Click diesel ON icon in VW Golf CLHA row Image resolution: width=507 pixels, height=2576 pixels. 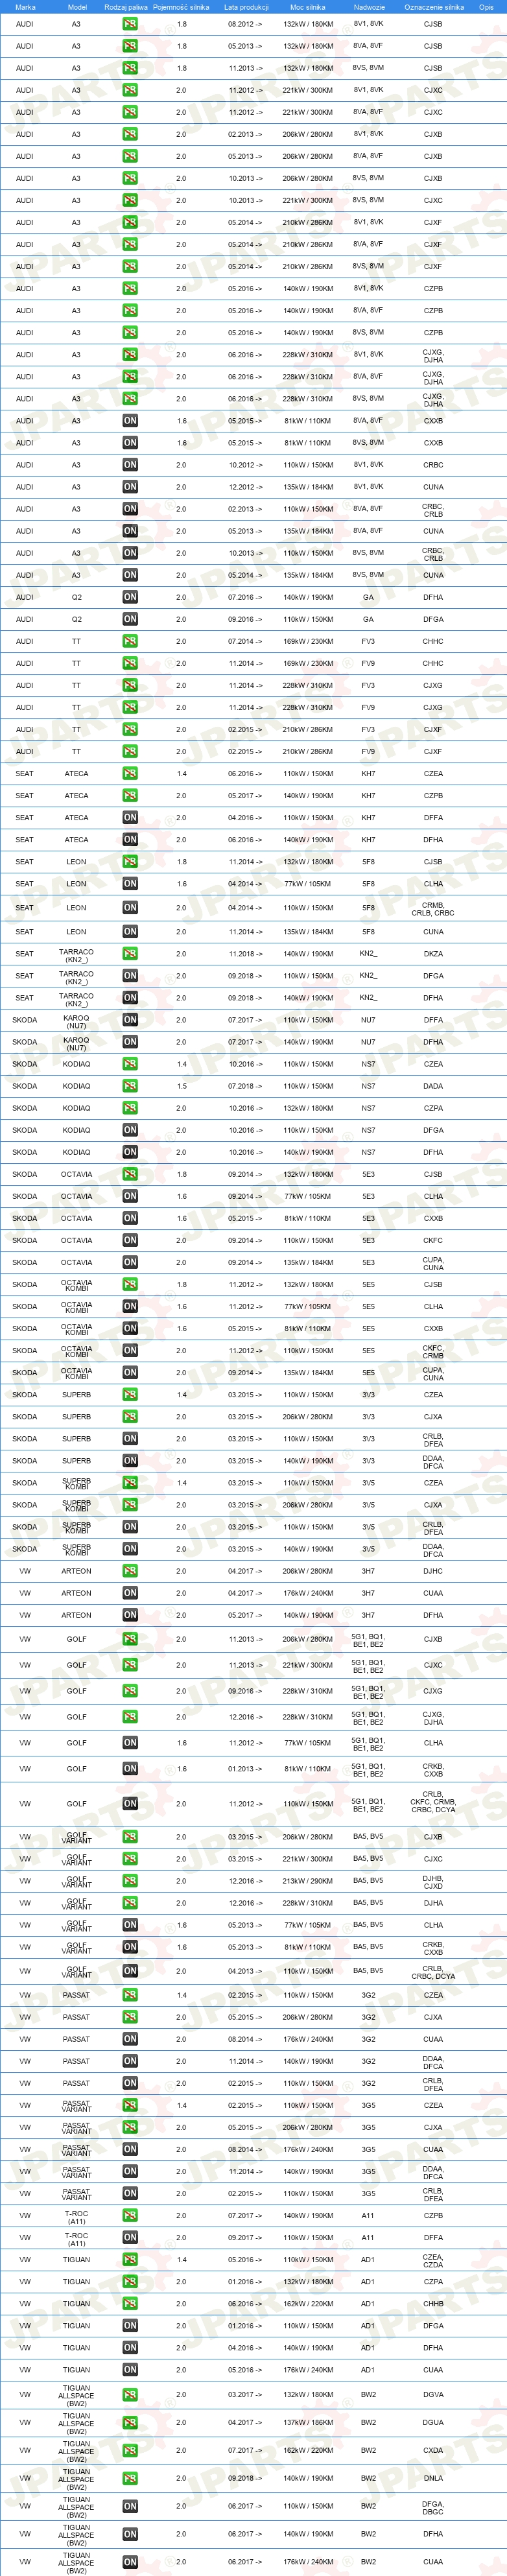(130, 1743)
